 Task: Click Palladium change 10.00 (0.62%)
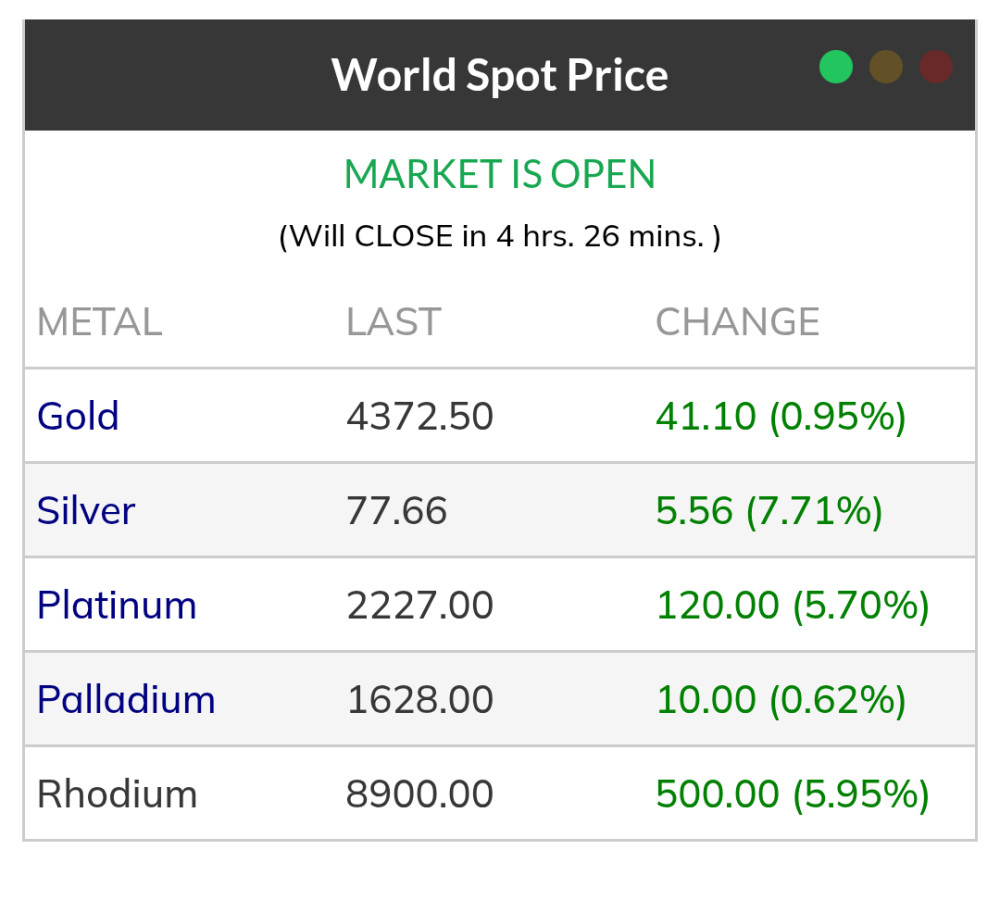point(781,699)
